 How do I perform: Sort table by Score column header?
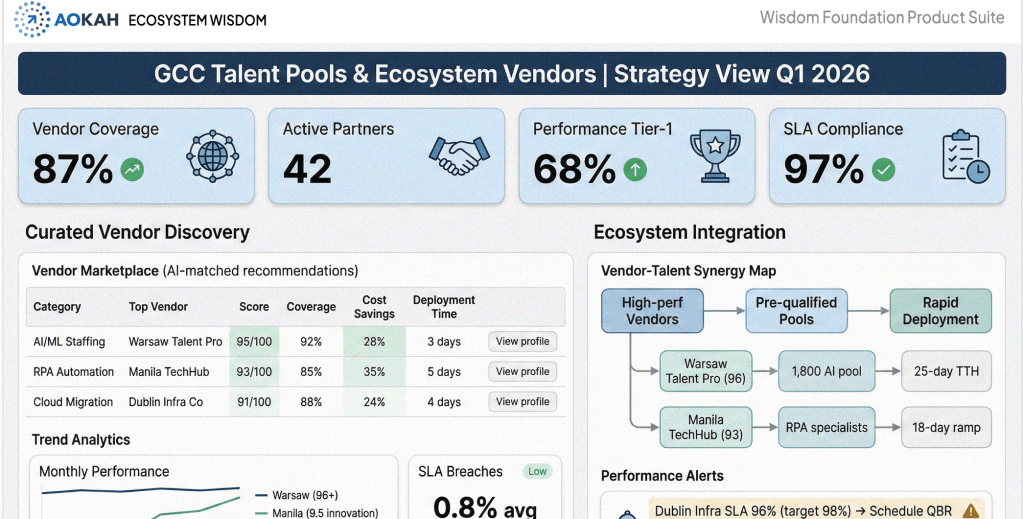pos(254,307)
